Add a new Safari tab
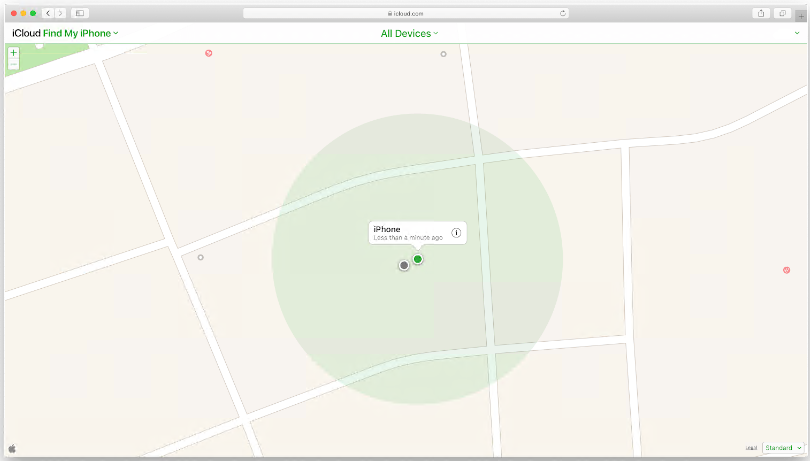The image size is (810, 461). [x=800, y=16]
